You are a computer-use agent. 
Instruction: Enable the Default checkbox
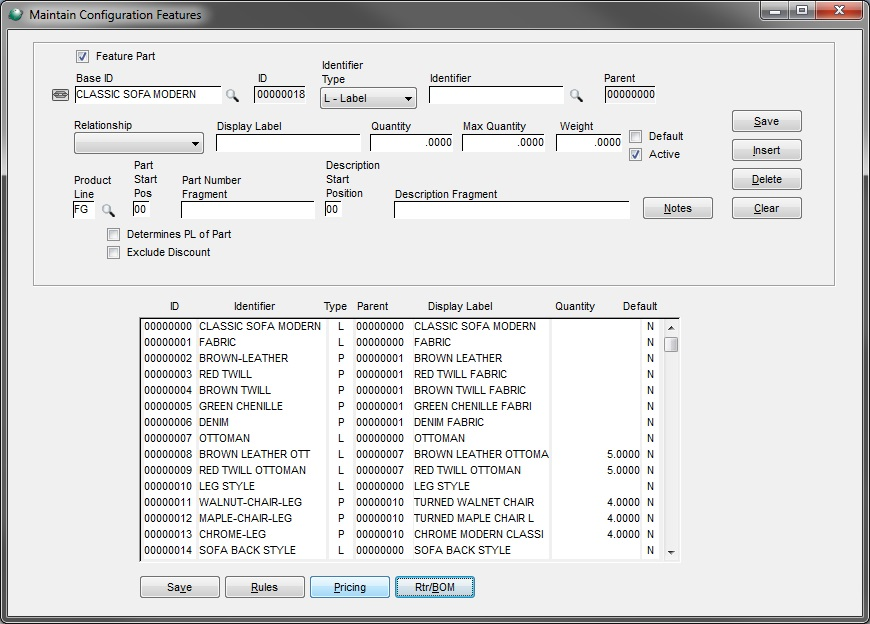636,136
